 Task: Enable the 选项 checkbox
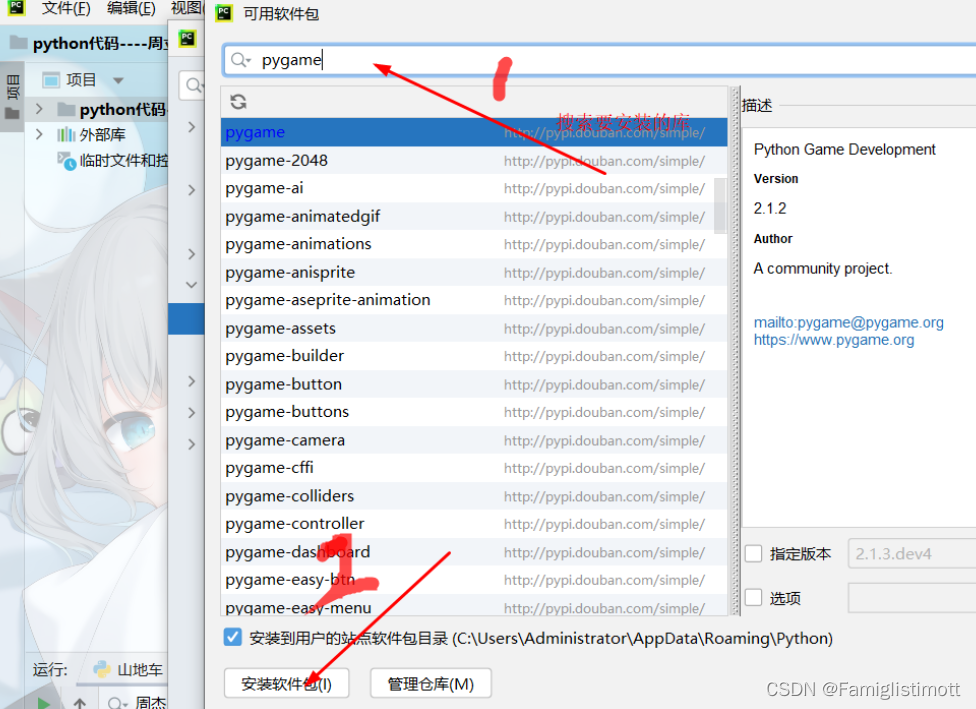[752, 597]
